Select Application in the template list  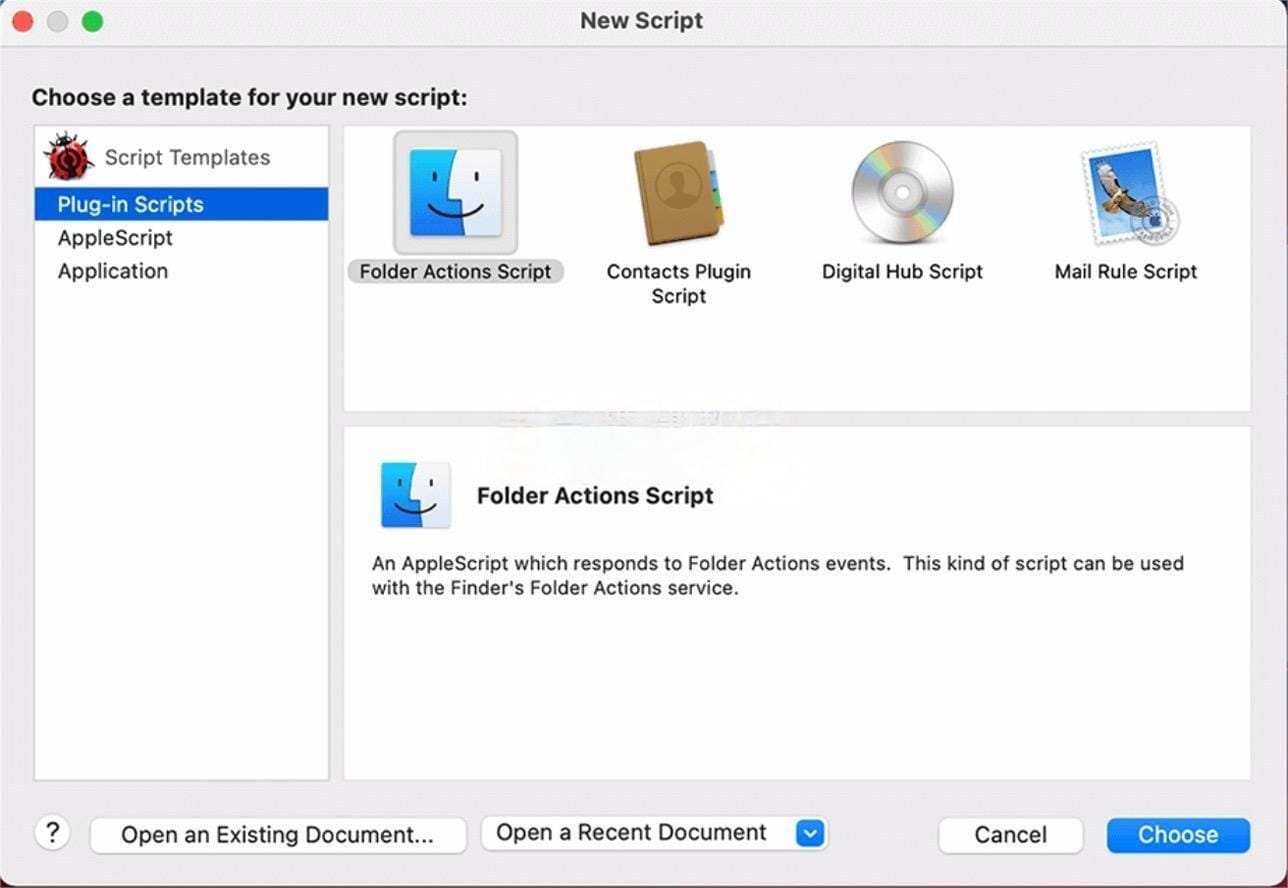pos(113,271)
